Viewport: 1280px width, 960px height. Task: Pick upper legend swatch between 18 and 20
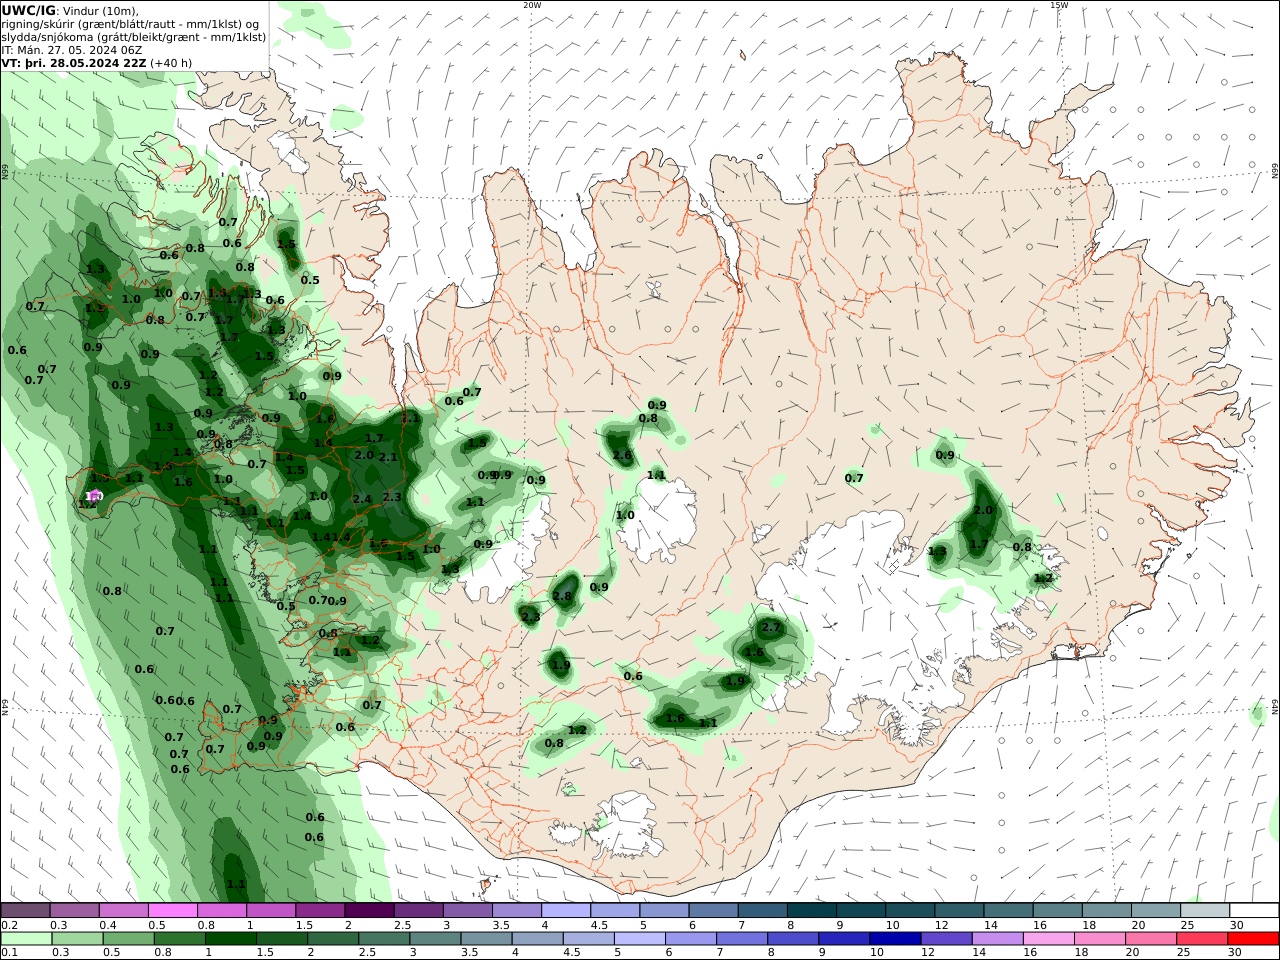(x=1105, y=910)
